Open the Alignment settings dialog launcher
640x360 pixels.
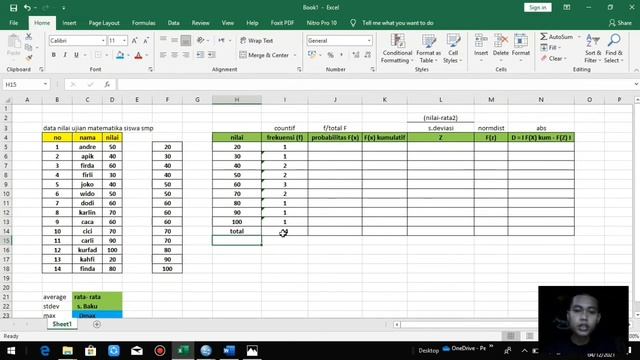[x=299, y=69]
